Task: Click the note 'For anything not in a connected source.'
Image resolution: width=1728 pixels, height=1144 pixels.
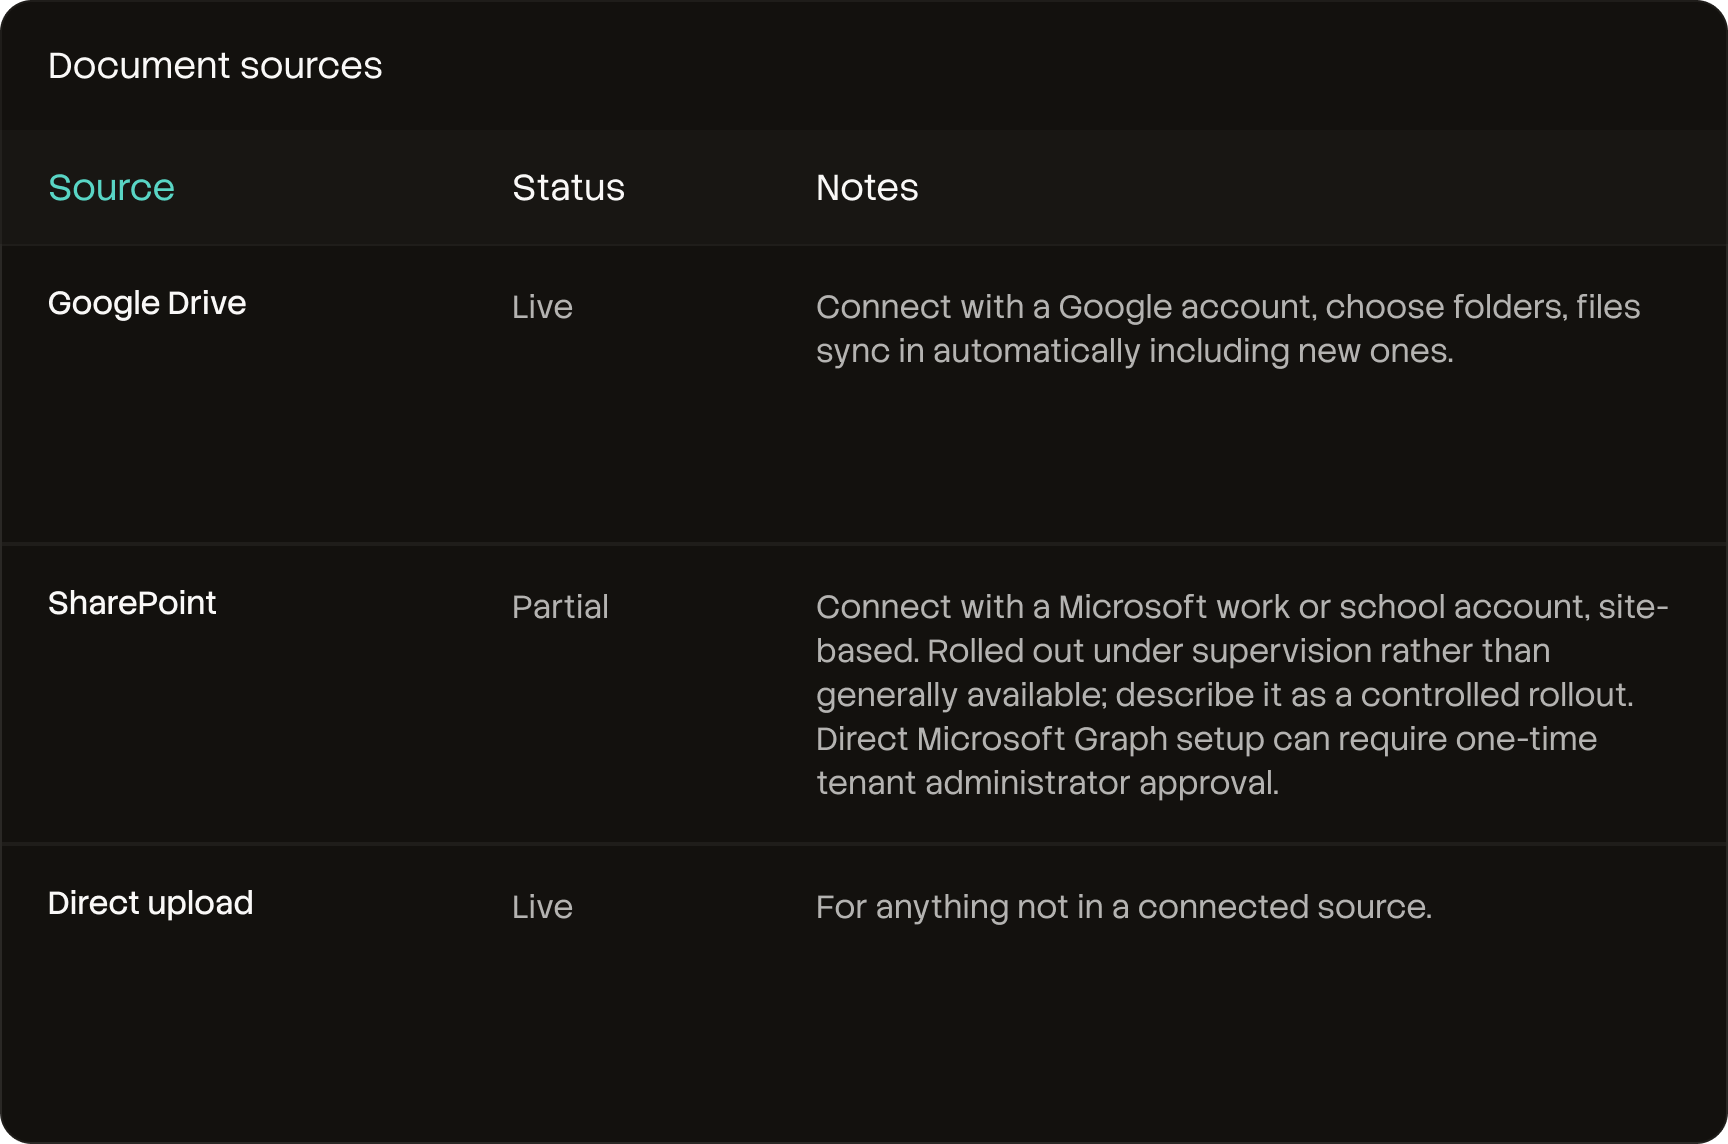Action: [1124, 907]
